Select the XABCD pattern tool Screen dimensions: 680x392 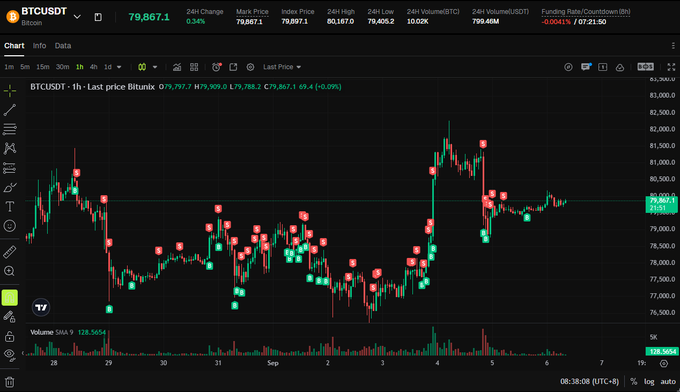point(10,148)
